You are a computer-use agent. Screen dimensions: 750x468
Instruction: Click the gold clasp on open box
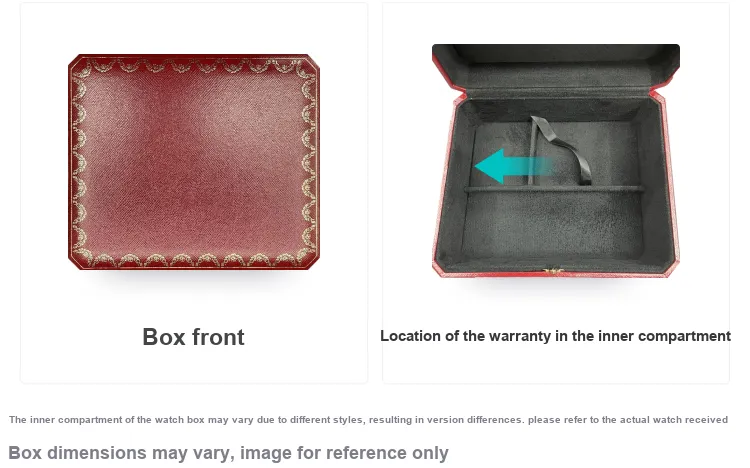(553, 272)
